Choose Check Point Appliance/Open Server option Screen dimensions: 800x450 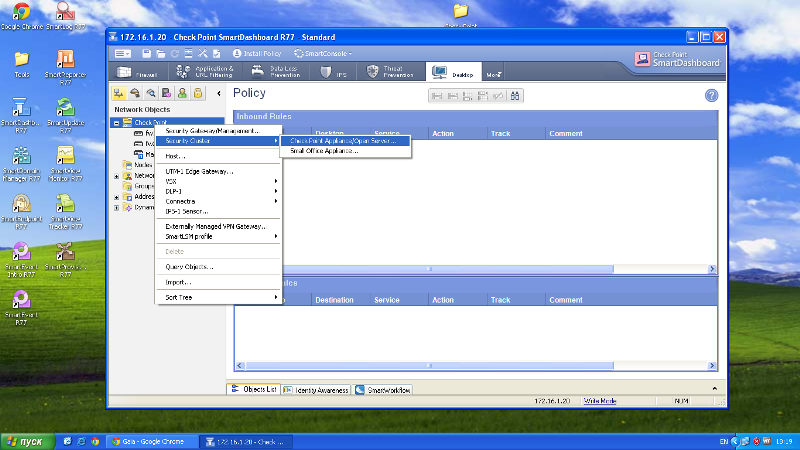pos(345,141)
